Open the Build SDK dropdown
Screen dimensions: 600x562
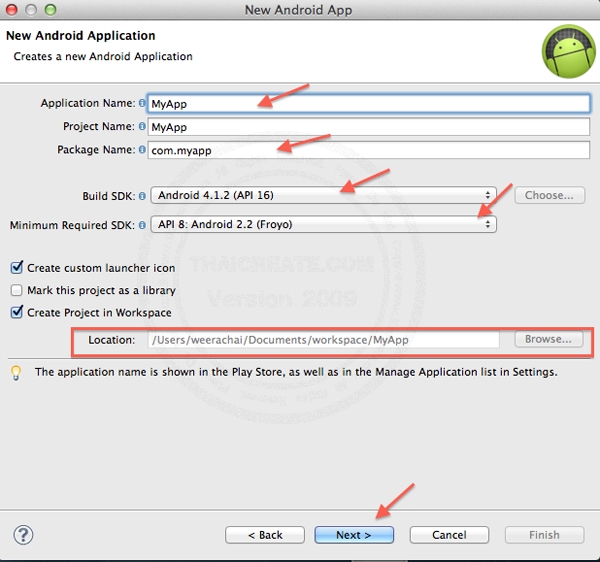pyautogui.click(x=323, y=195)
